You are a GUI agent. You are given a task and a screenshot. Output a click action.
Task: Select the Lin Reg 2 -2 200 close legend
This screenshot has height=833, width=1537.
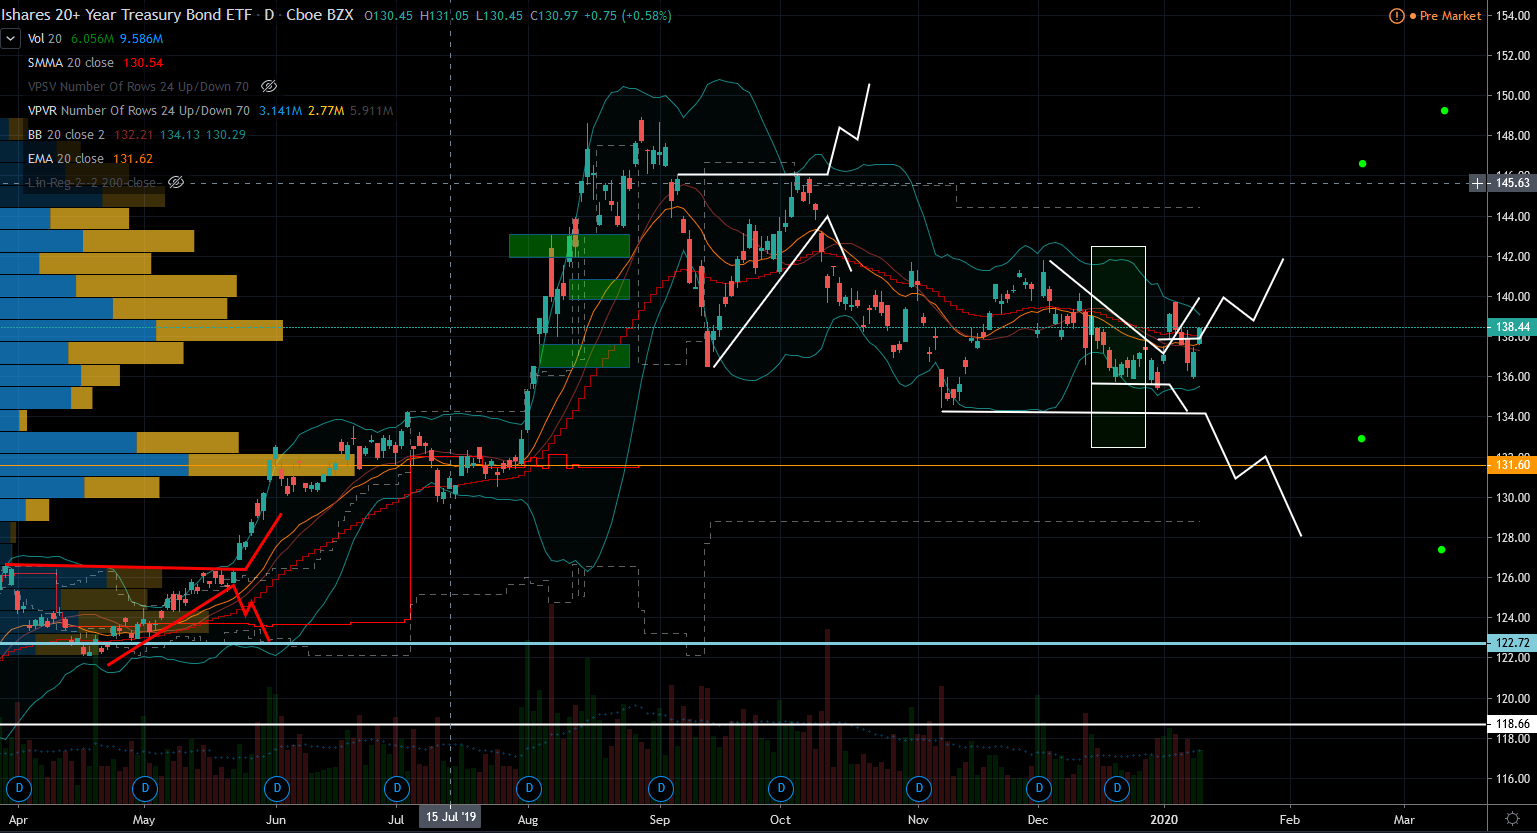coord(92,183)
